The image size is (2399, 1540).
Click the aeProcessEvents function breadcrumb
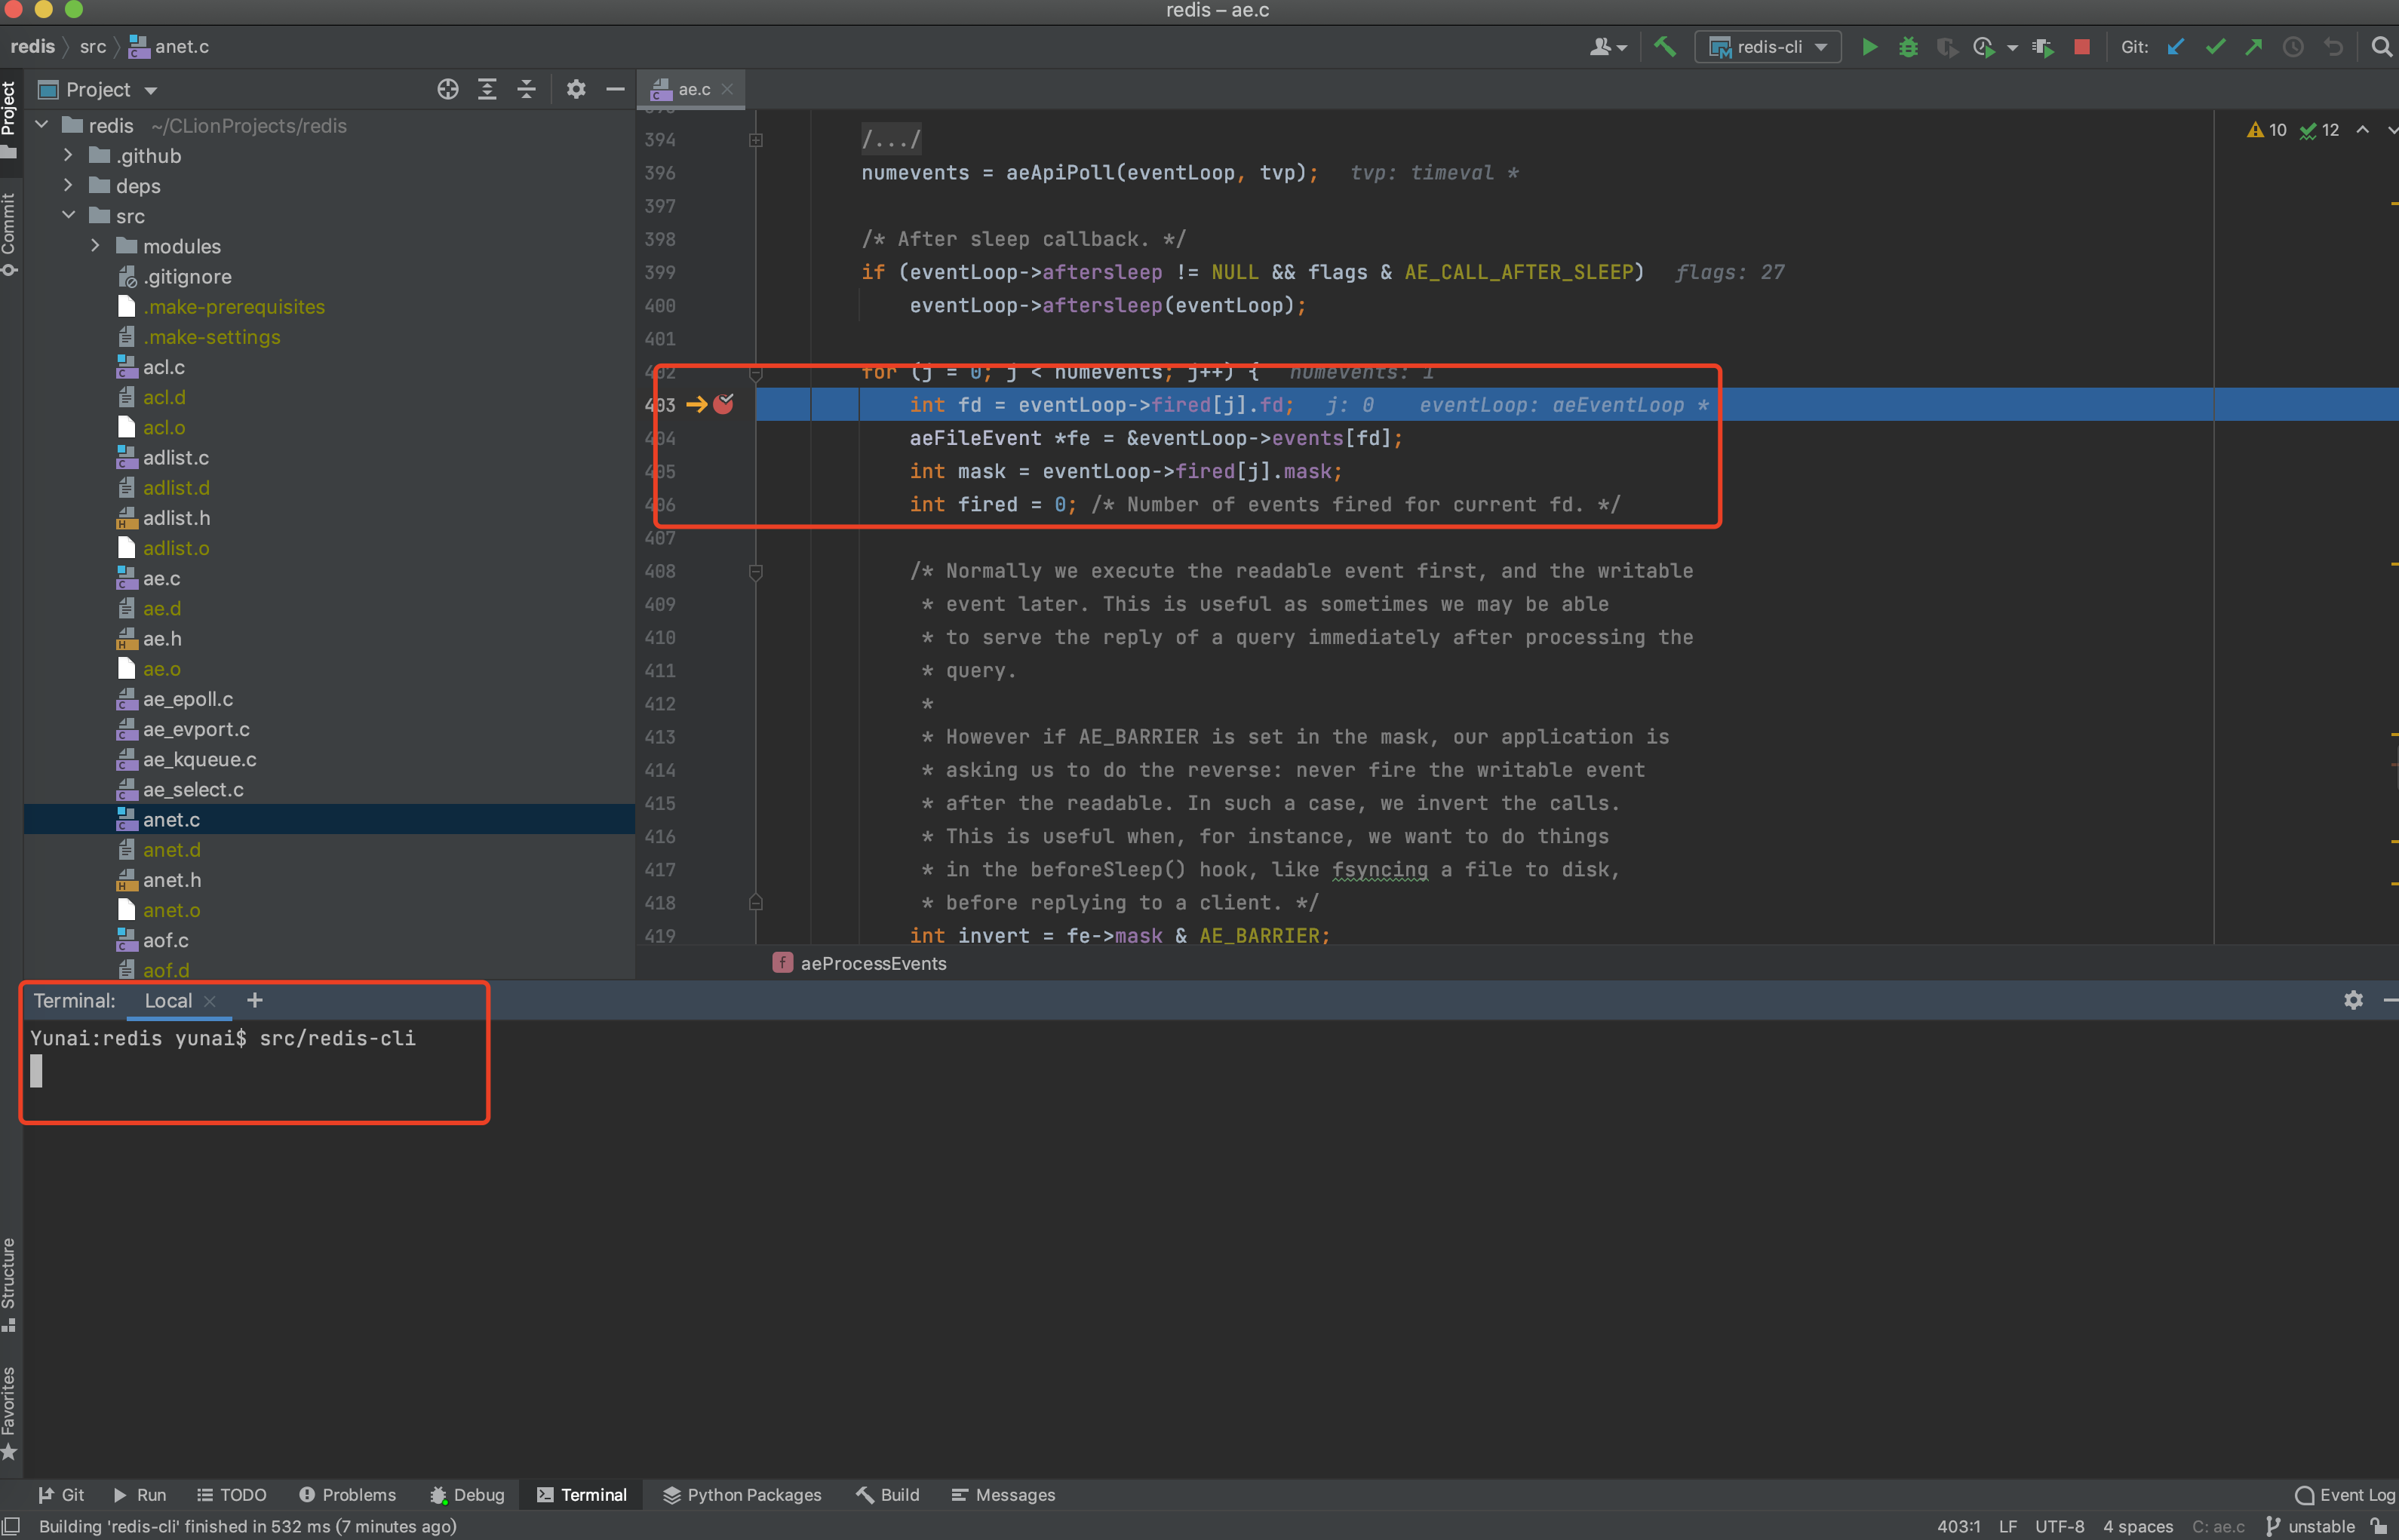pyautogui.click(x=873, y=962)
